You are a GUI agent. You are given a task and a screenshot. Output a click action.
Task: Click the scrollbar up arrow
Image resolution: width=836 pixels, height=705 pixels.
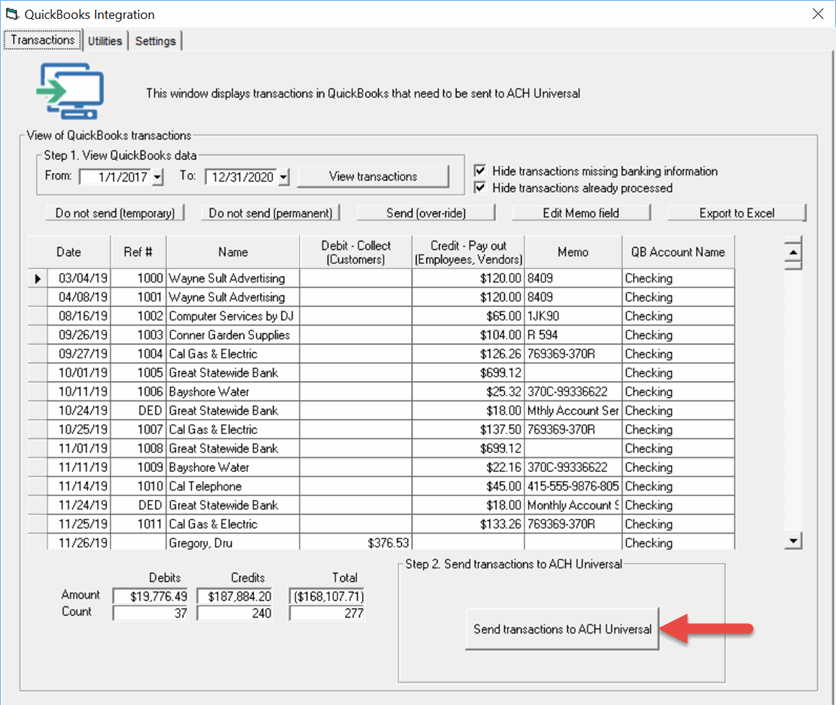pyautogui.click(x=794, y=250)
